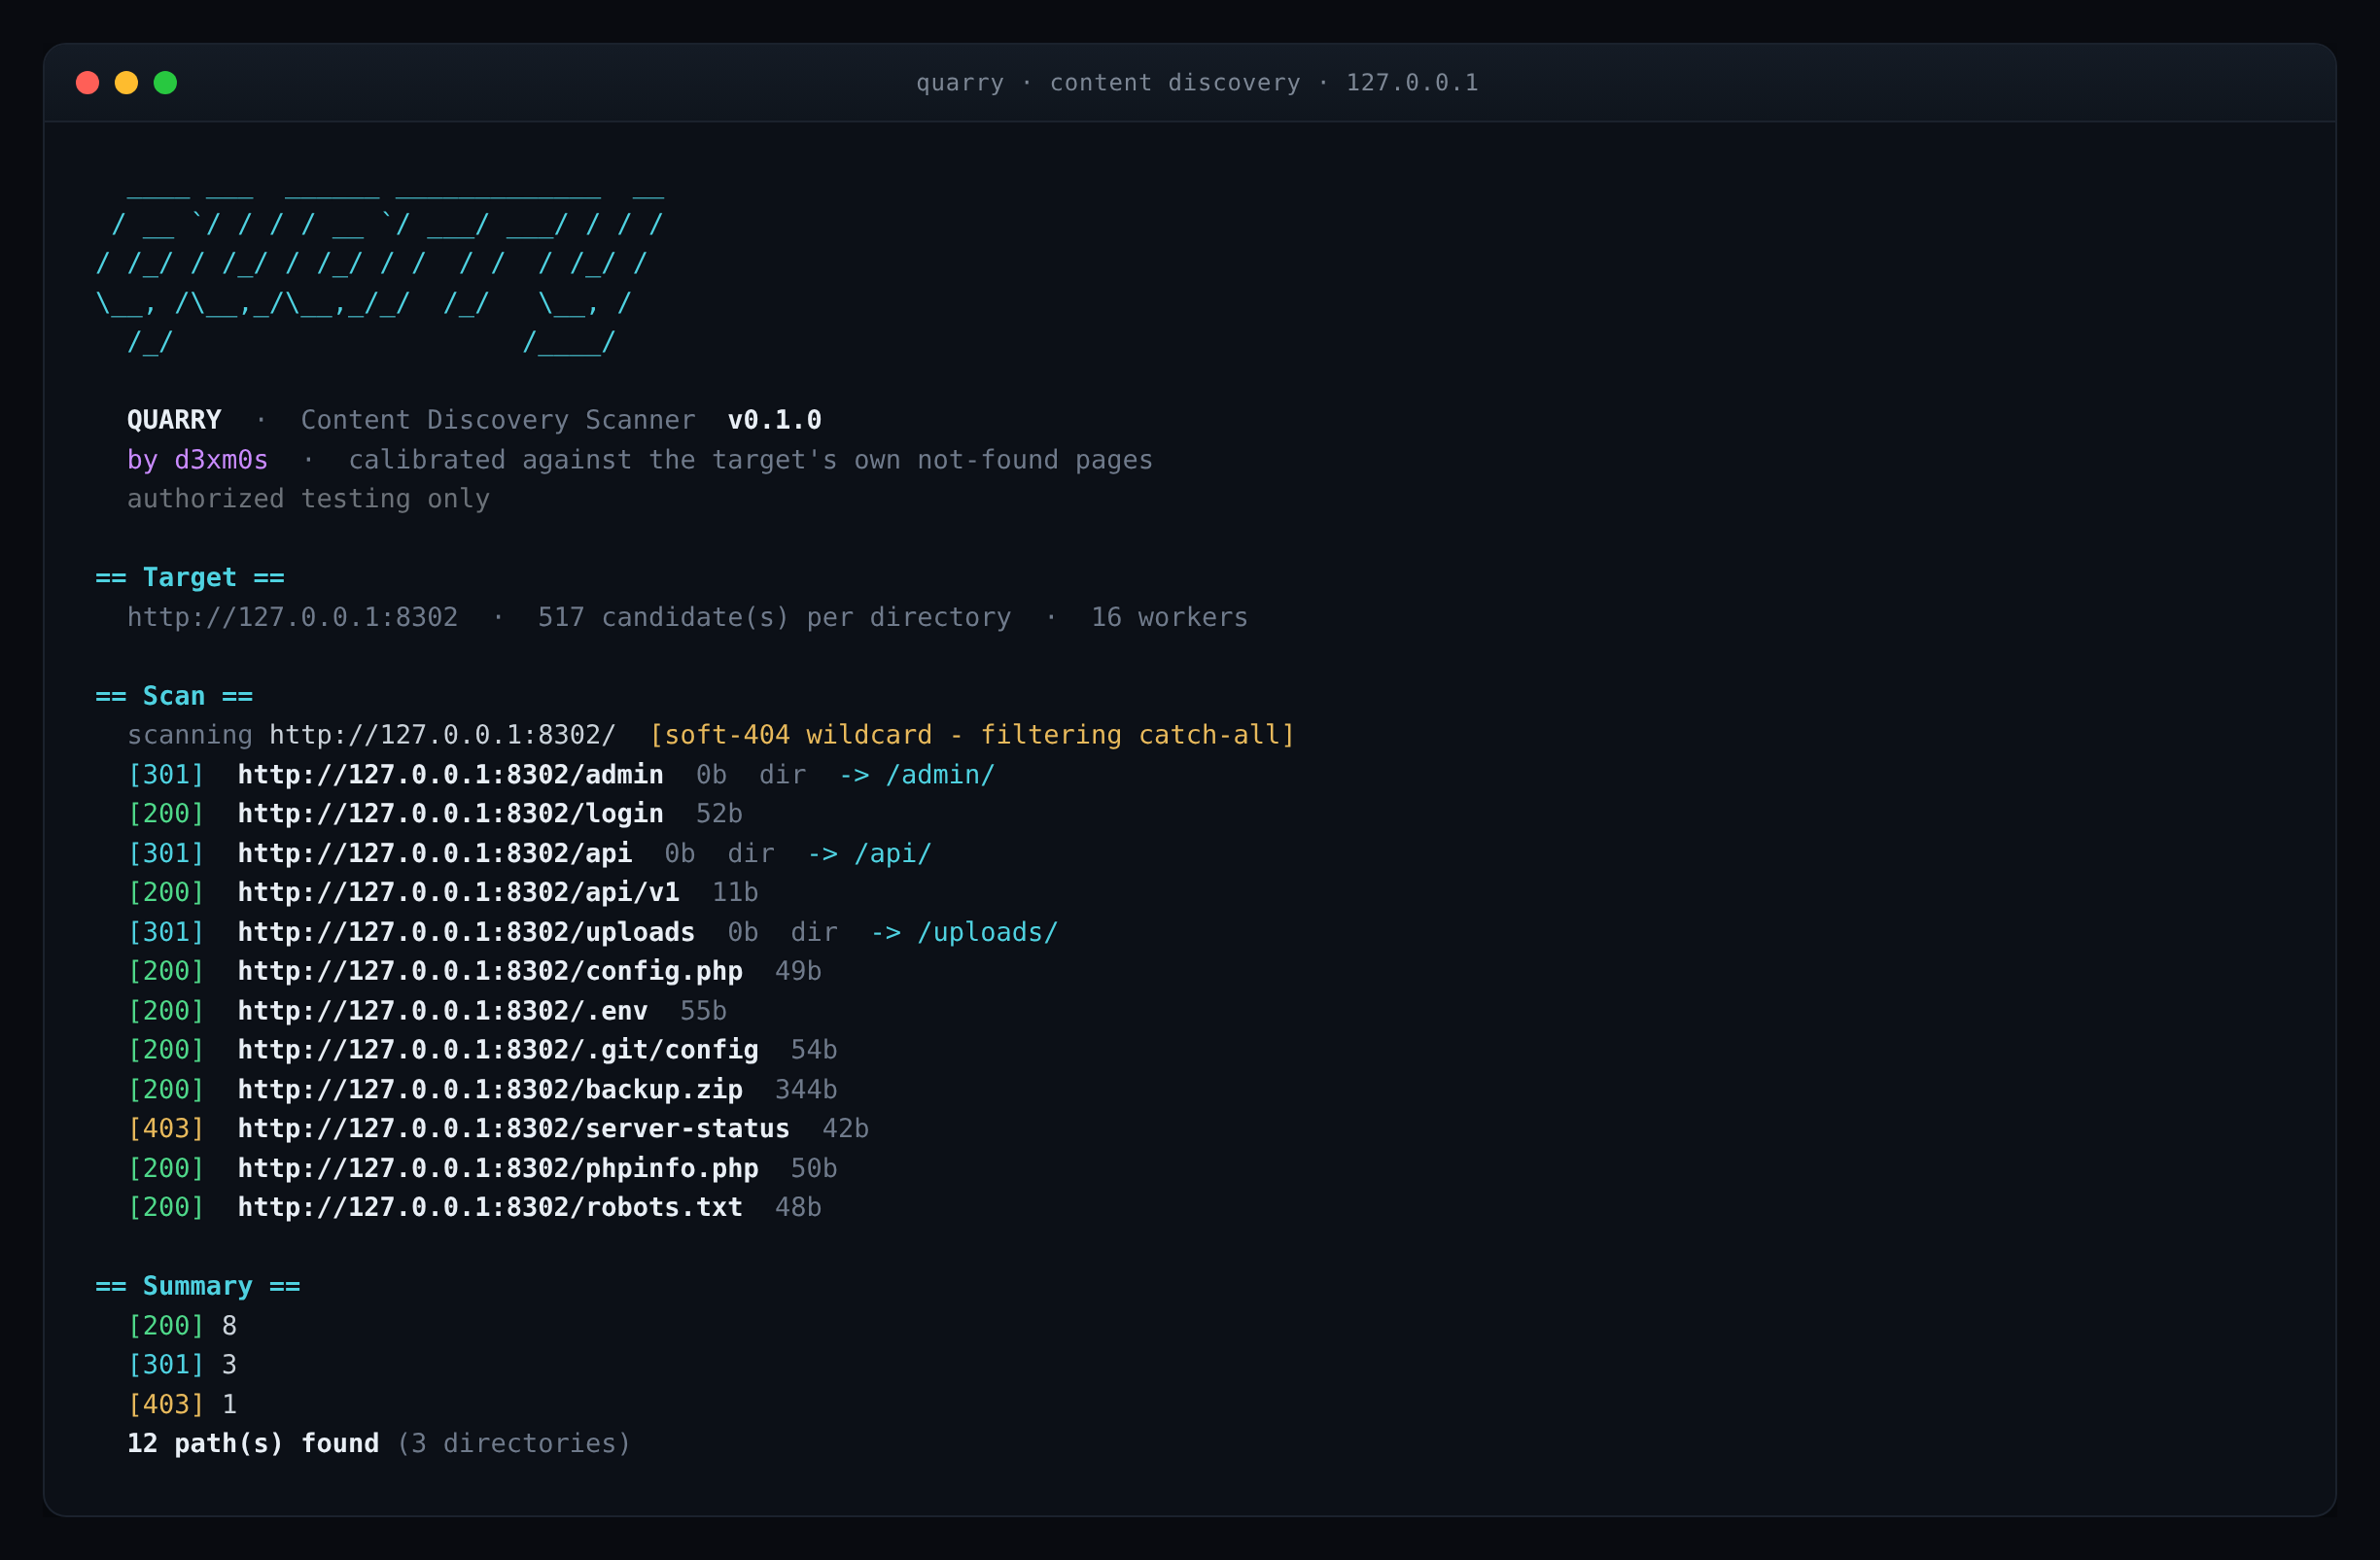The image size is (2380, 1560).
Task: Open the /.git/config result URL
Action: [x=498, y=1050]
